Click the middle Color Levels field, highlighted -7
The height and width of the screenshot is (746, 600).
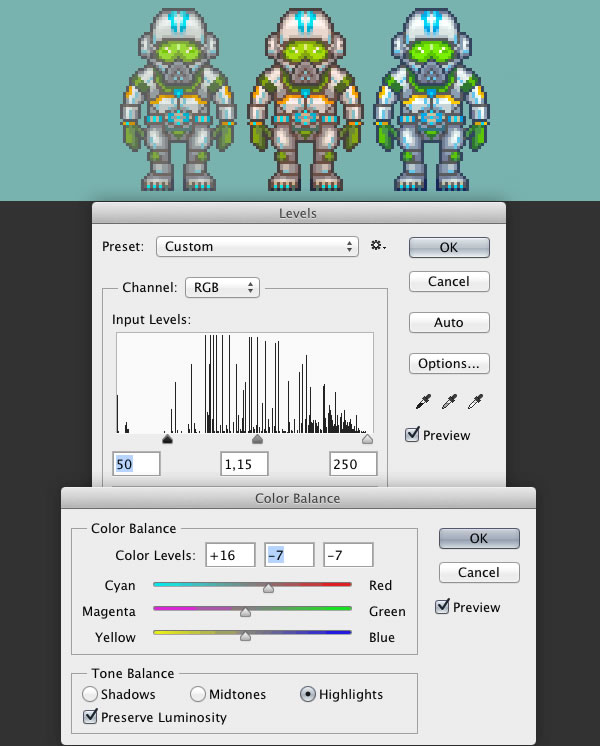(289, 555)
